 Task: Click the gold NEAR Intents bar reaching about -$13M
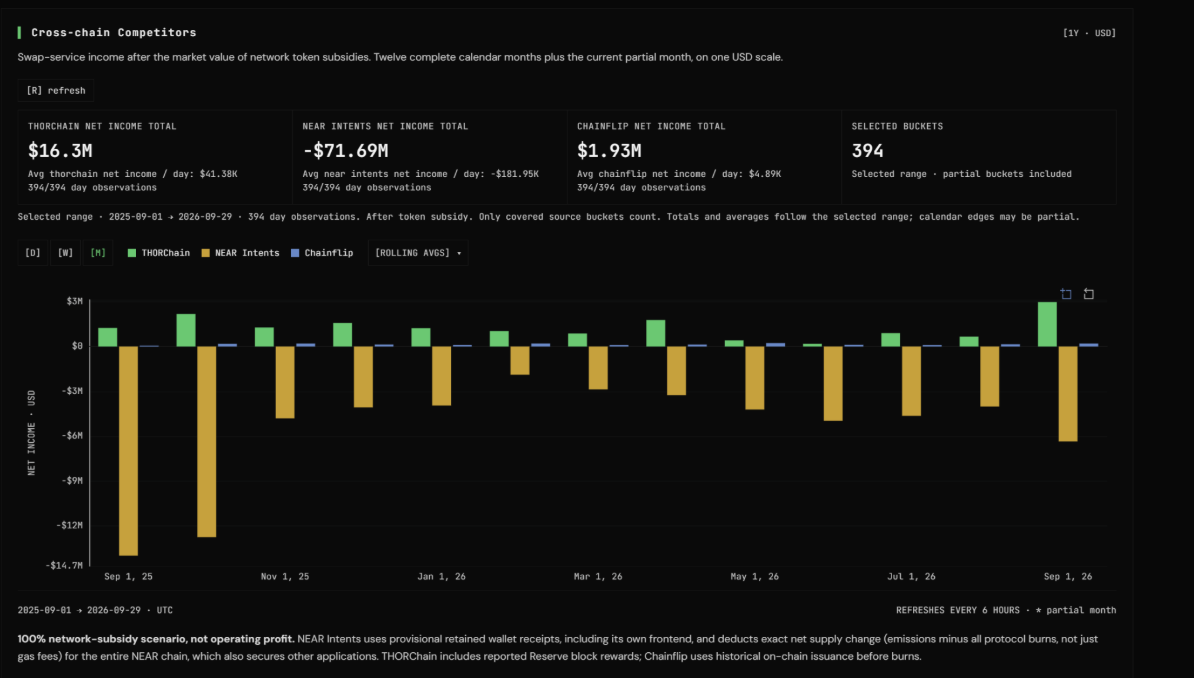[206, 442]
